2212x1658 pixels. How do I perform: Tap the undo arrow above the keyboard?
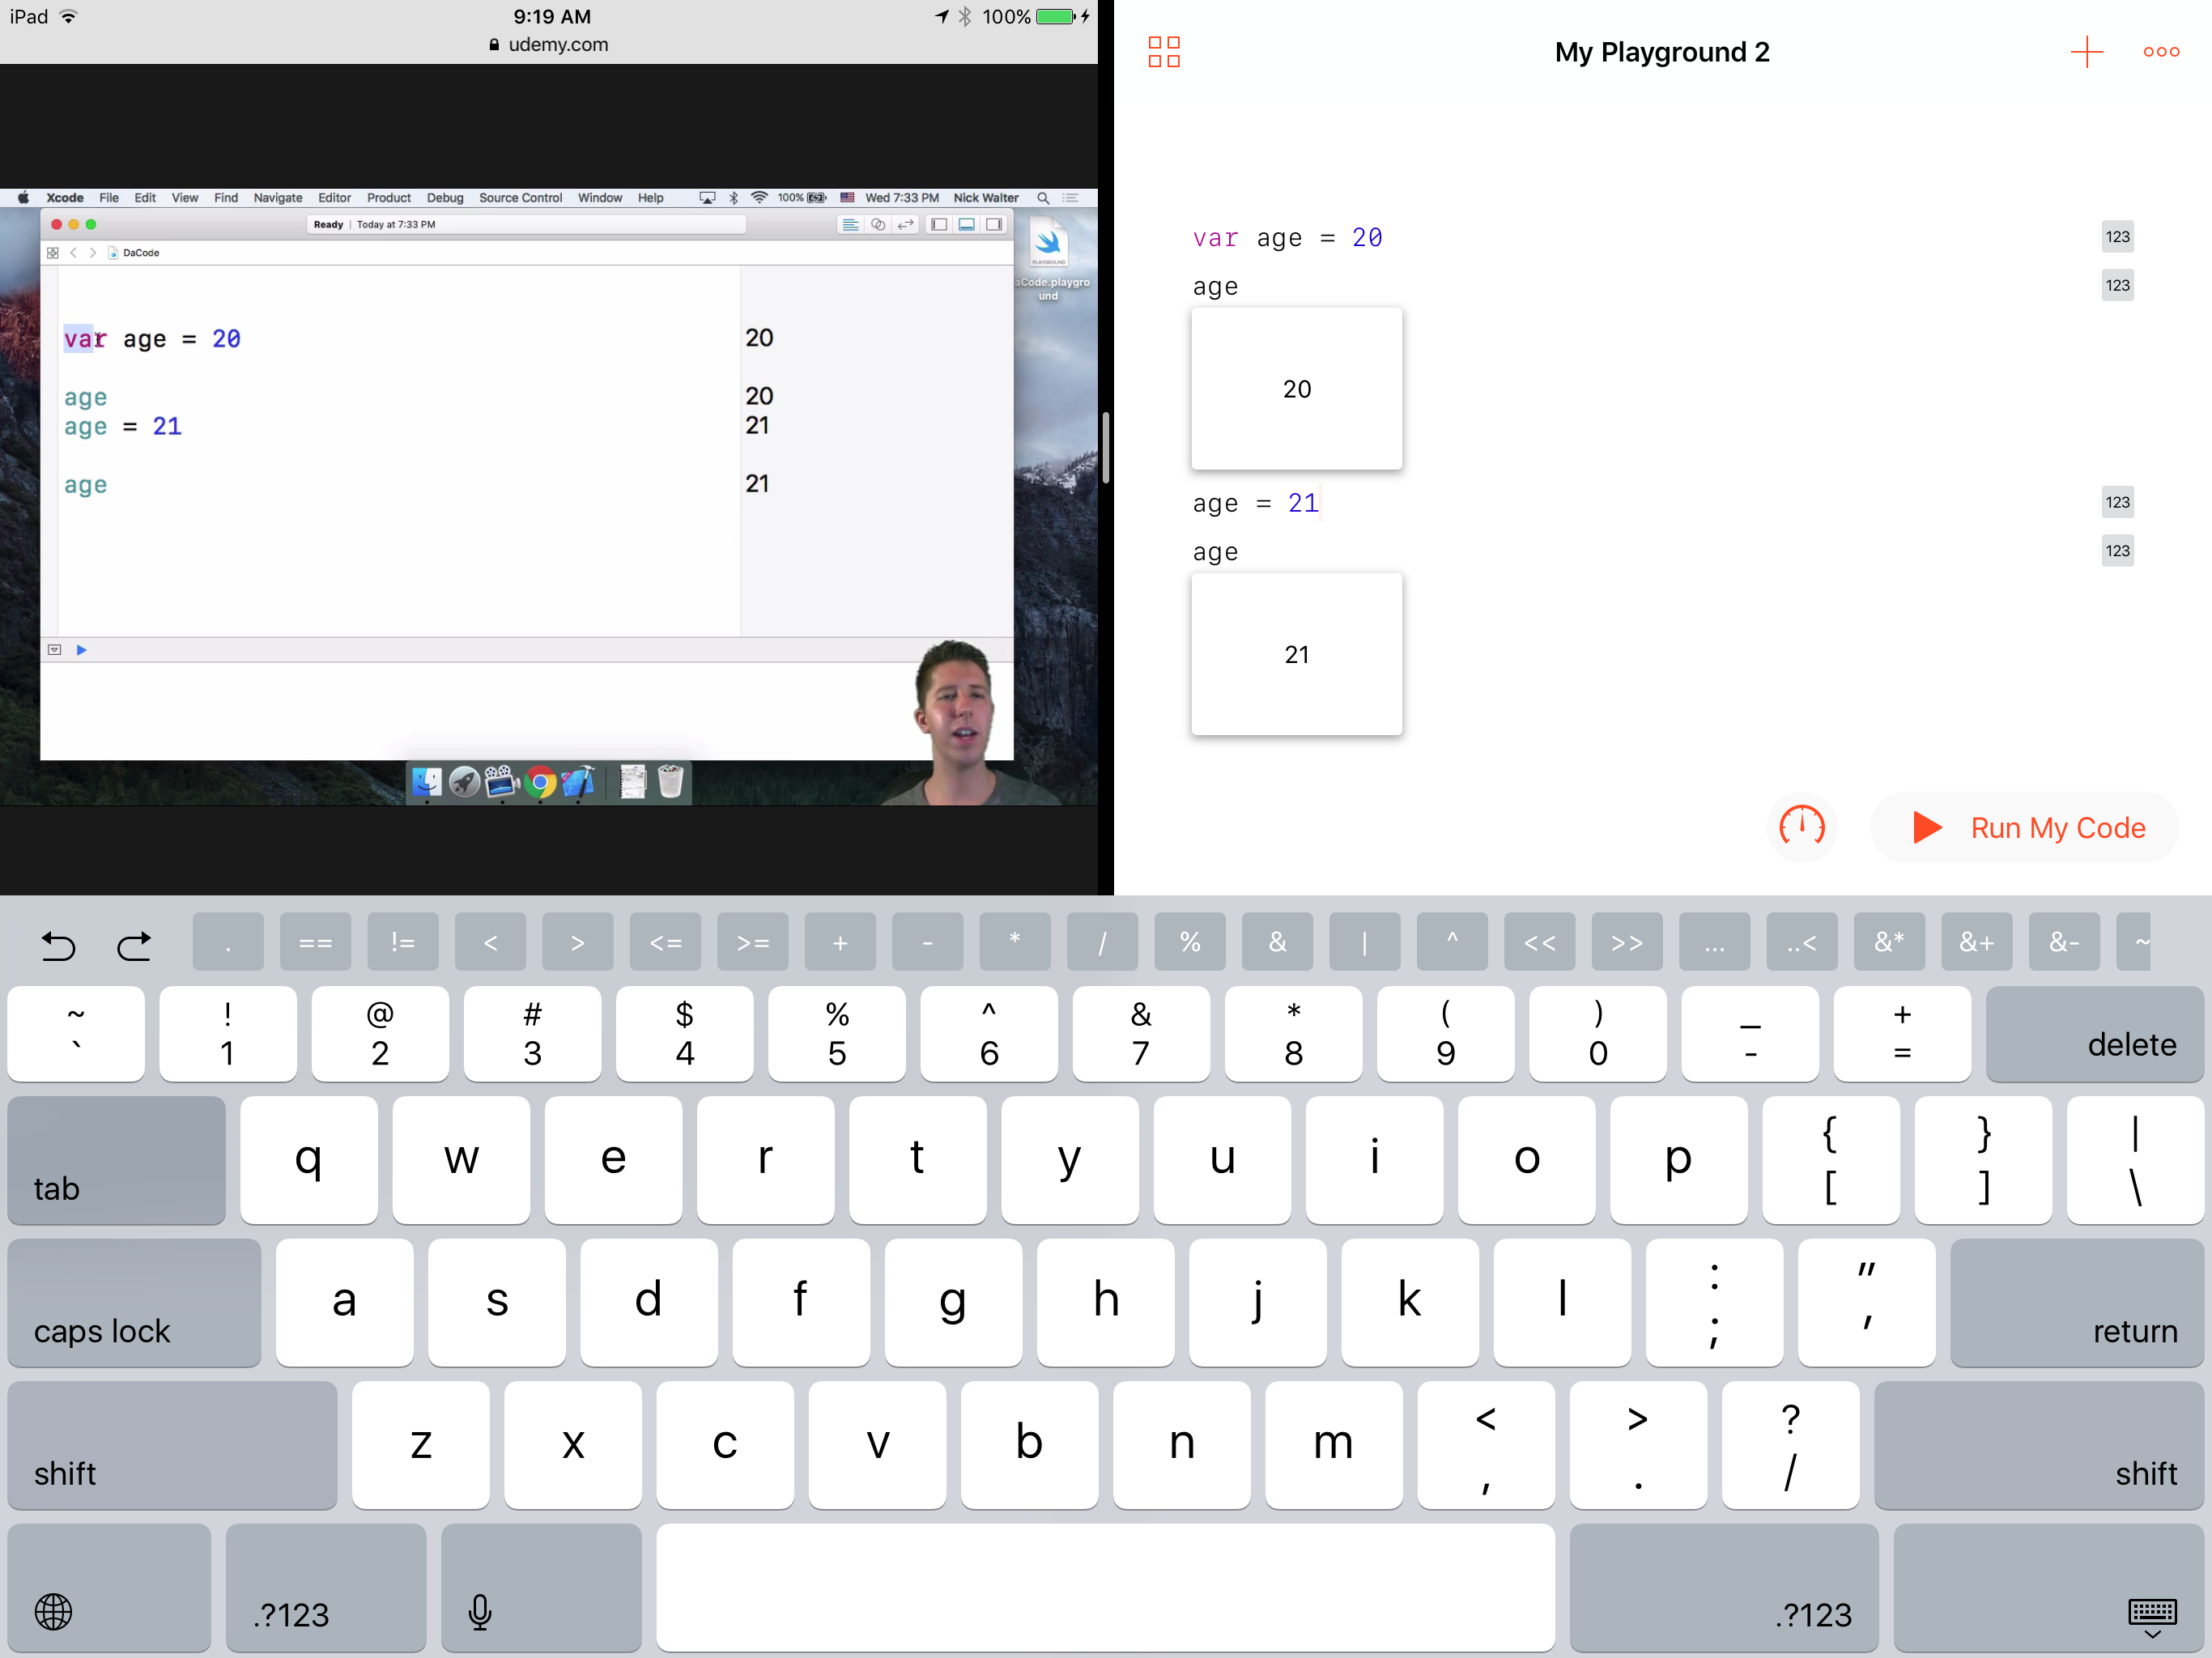click(58, 943)
